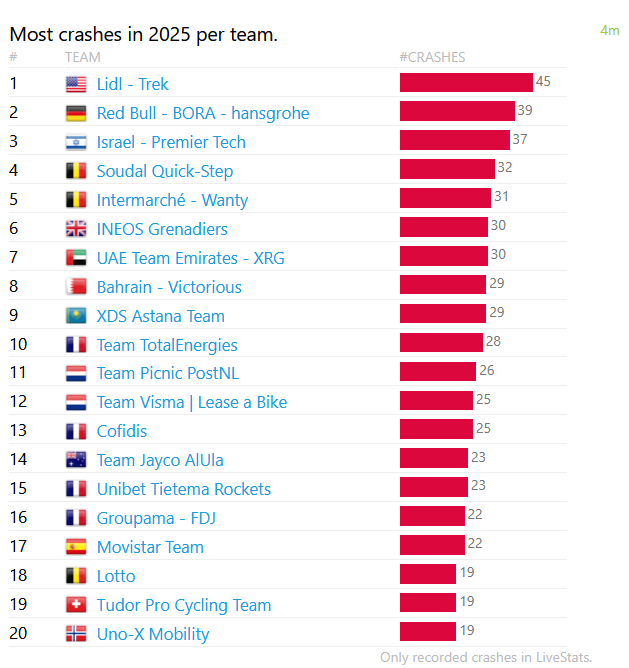Screen dimensions: 629x668
Task: Open the Lidl - Trek team link
Action: click(133, 84)
